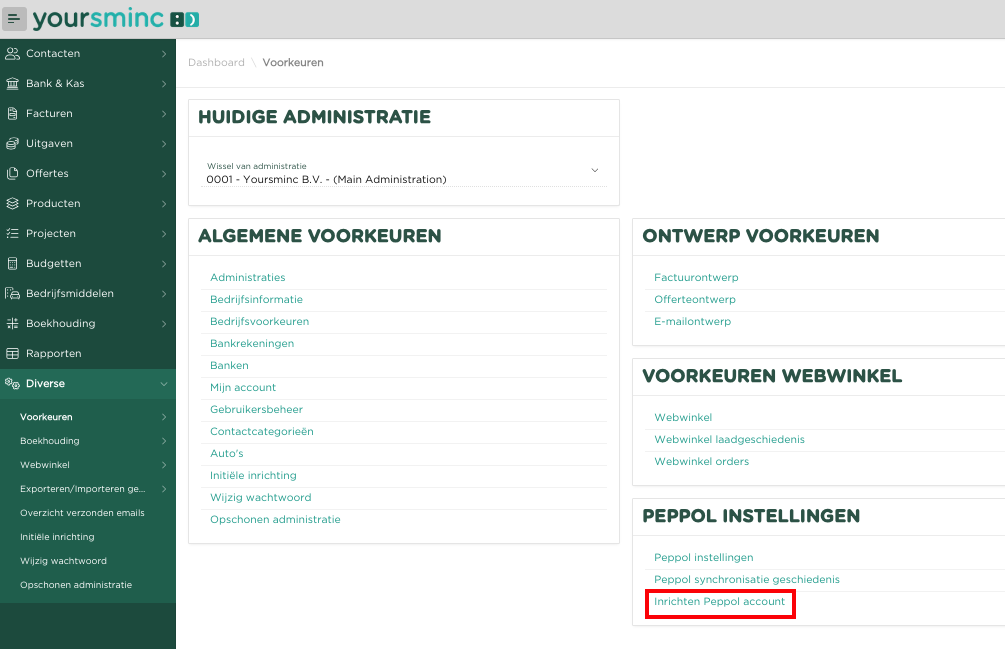
Task: Navigate to Dashboard breadcrumb
Action: [216, 62]
